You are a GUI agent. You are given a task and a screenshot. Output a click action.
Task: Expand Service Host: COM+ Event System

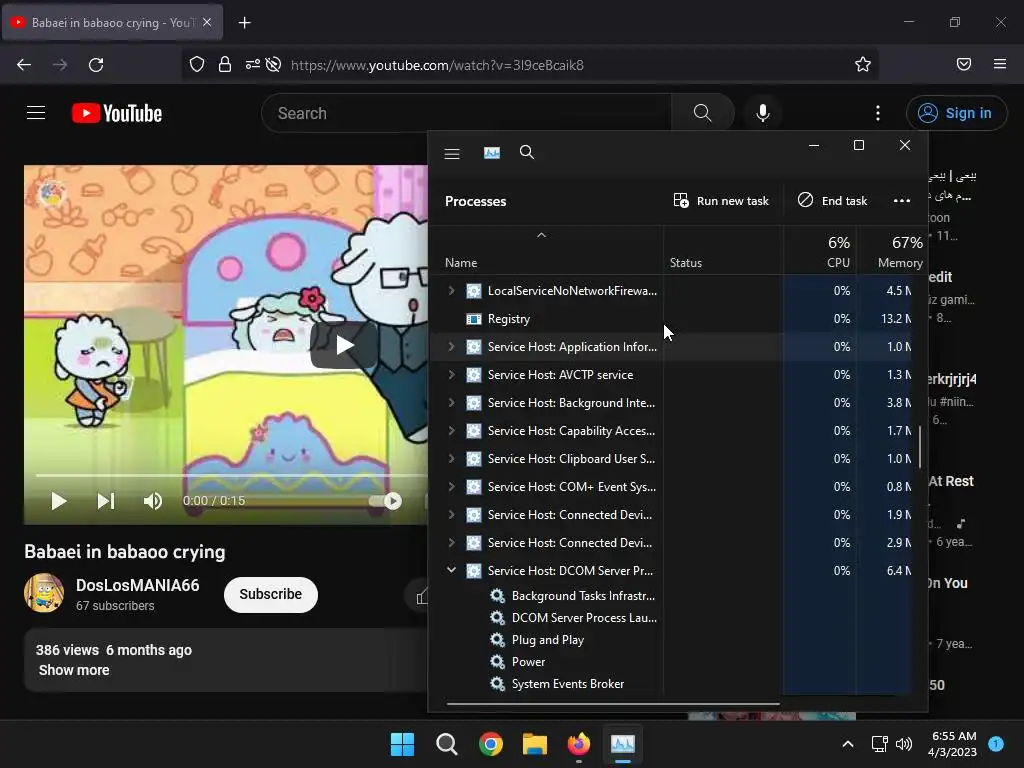pos(451,487)
